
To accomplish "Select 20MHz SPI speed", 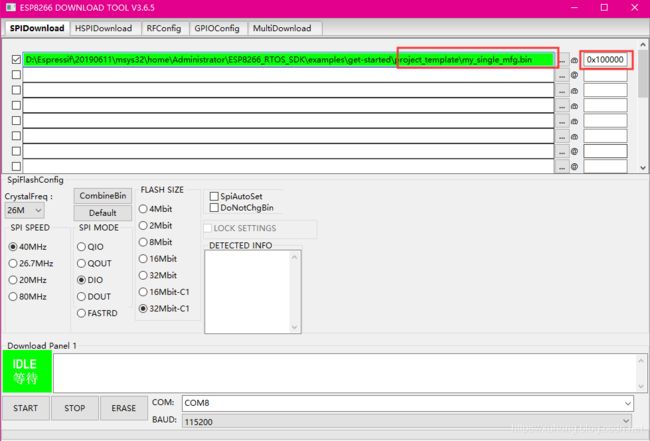I will (x=27, y=280).
